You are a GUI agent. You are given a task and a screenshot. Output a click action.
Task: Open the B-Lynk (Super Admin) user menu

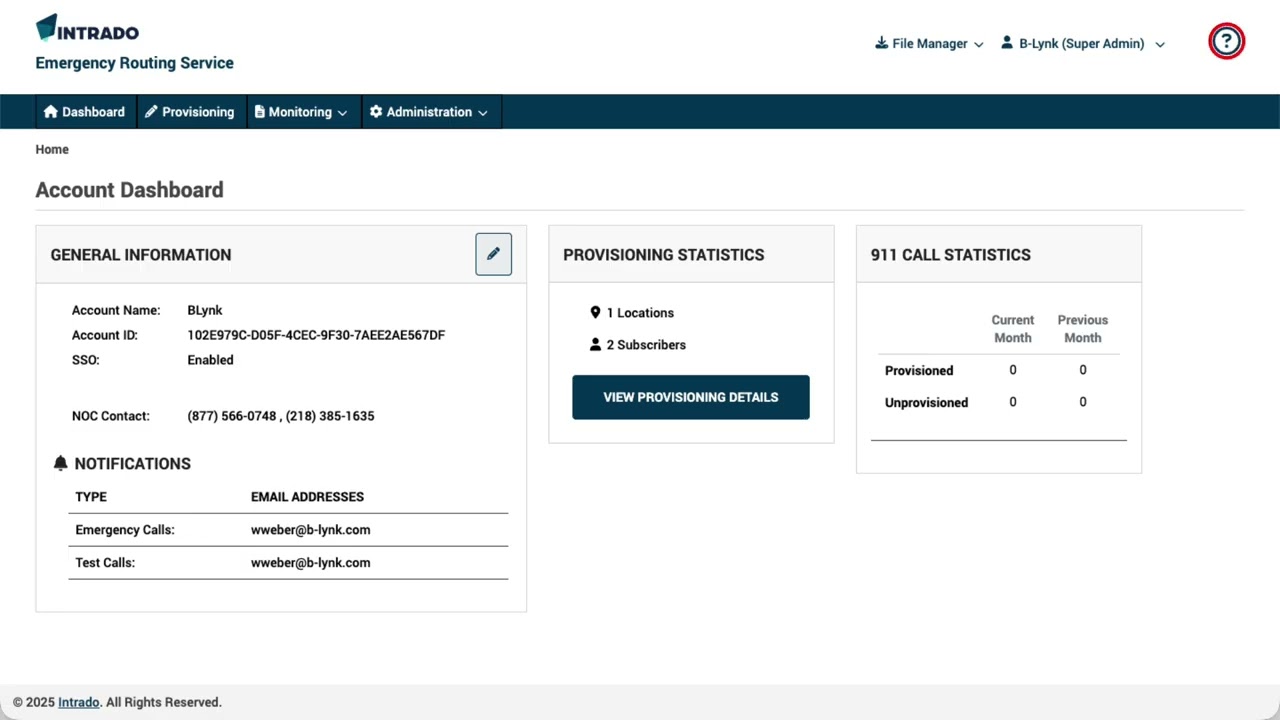[x=1083, y=43]
